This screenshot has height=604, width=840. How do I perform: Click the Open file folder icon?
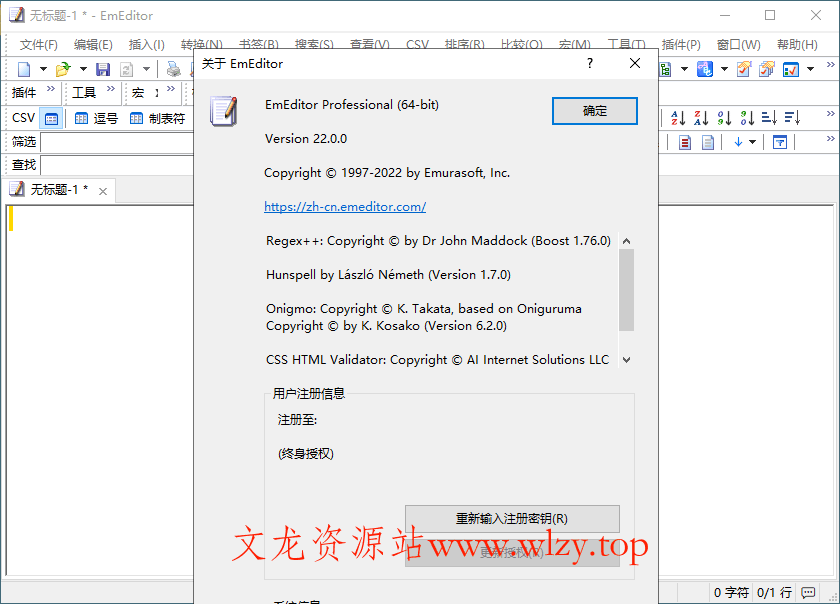click(x=62, y=68)
